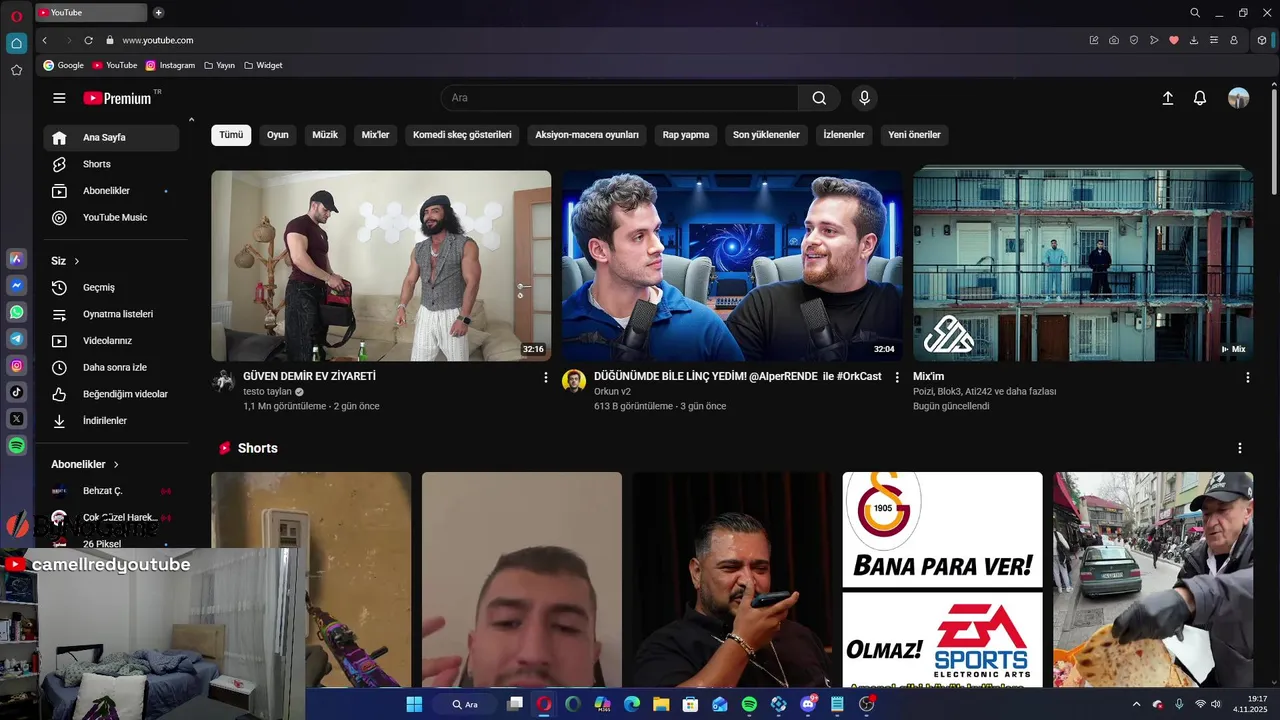This screenshot has height=720, width=1280.
Task: Expand the Siz section chevron
Action: (76, 261)
